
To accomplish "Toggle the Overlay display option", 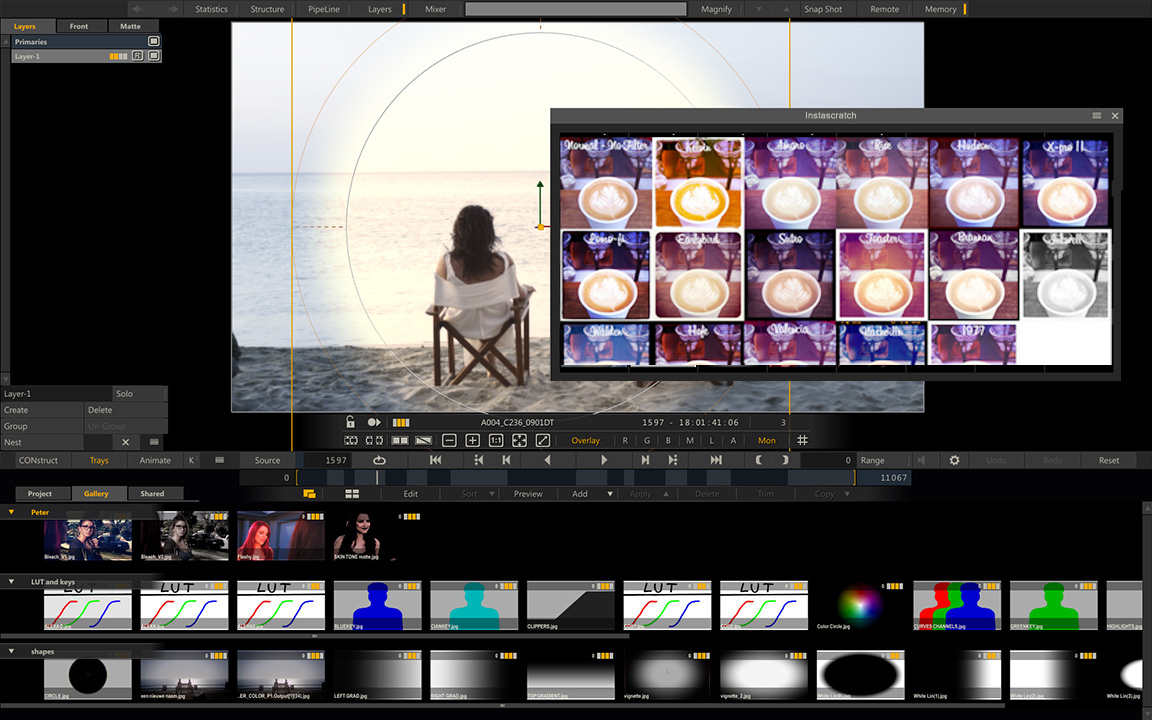I will tap(586, 441).
